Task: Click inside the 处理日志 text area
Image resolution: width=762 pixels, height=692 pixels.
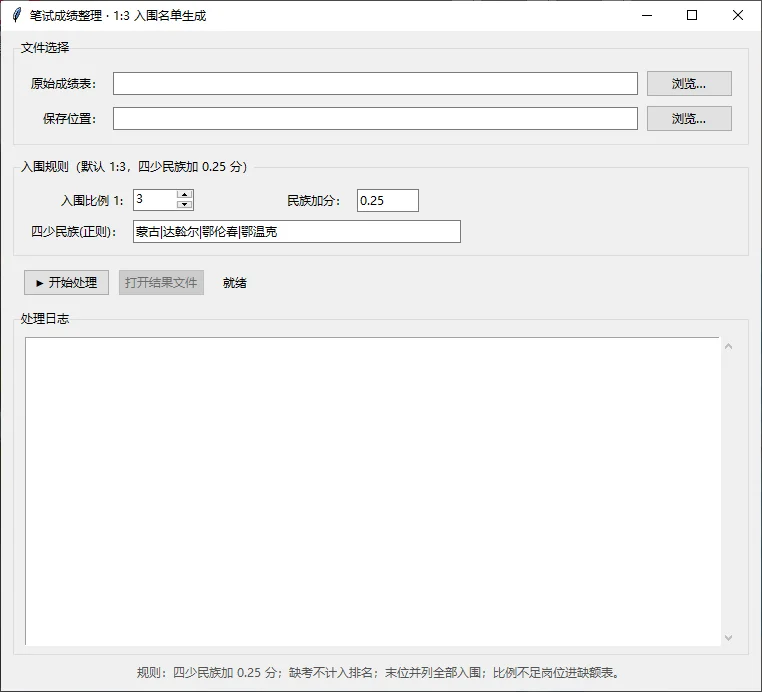Action: tap(373, 491)
